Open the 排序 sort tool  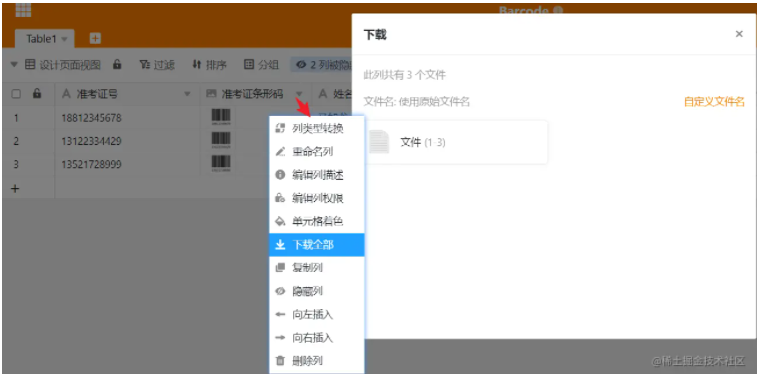pos(209,65)
